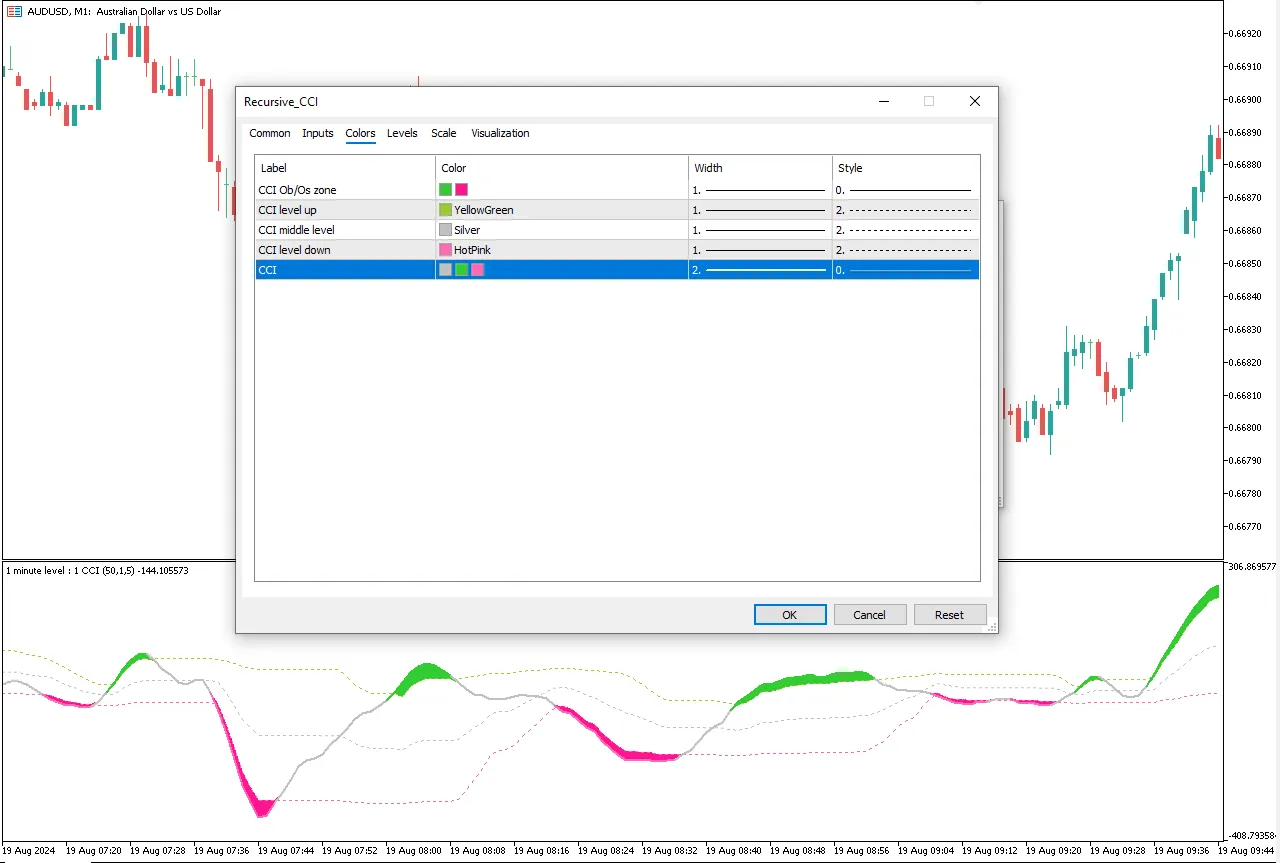This screenshot has width=1280, height=863.
Task: Open the Style dropdown for CCI middle level
Action: tap(904, 230)
